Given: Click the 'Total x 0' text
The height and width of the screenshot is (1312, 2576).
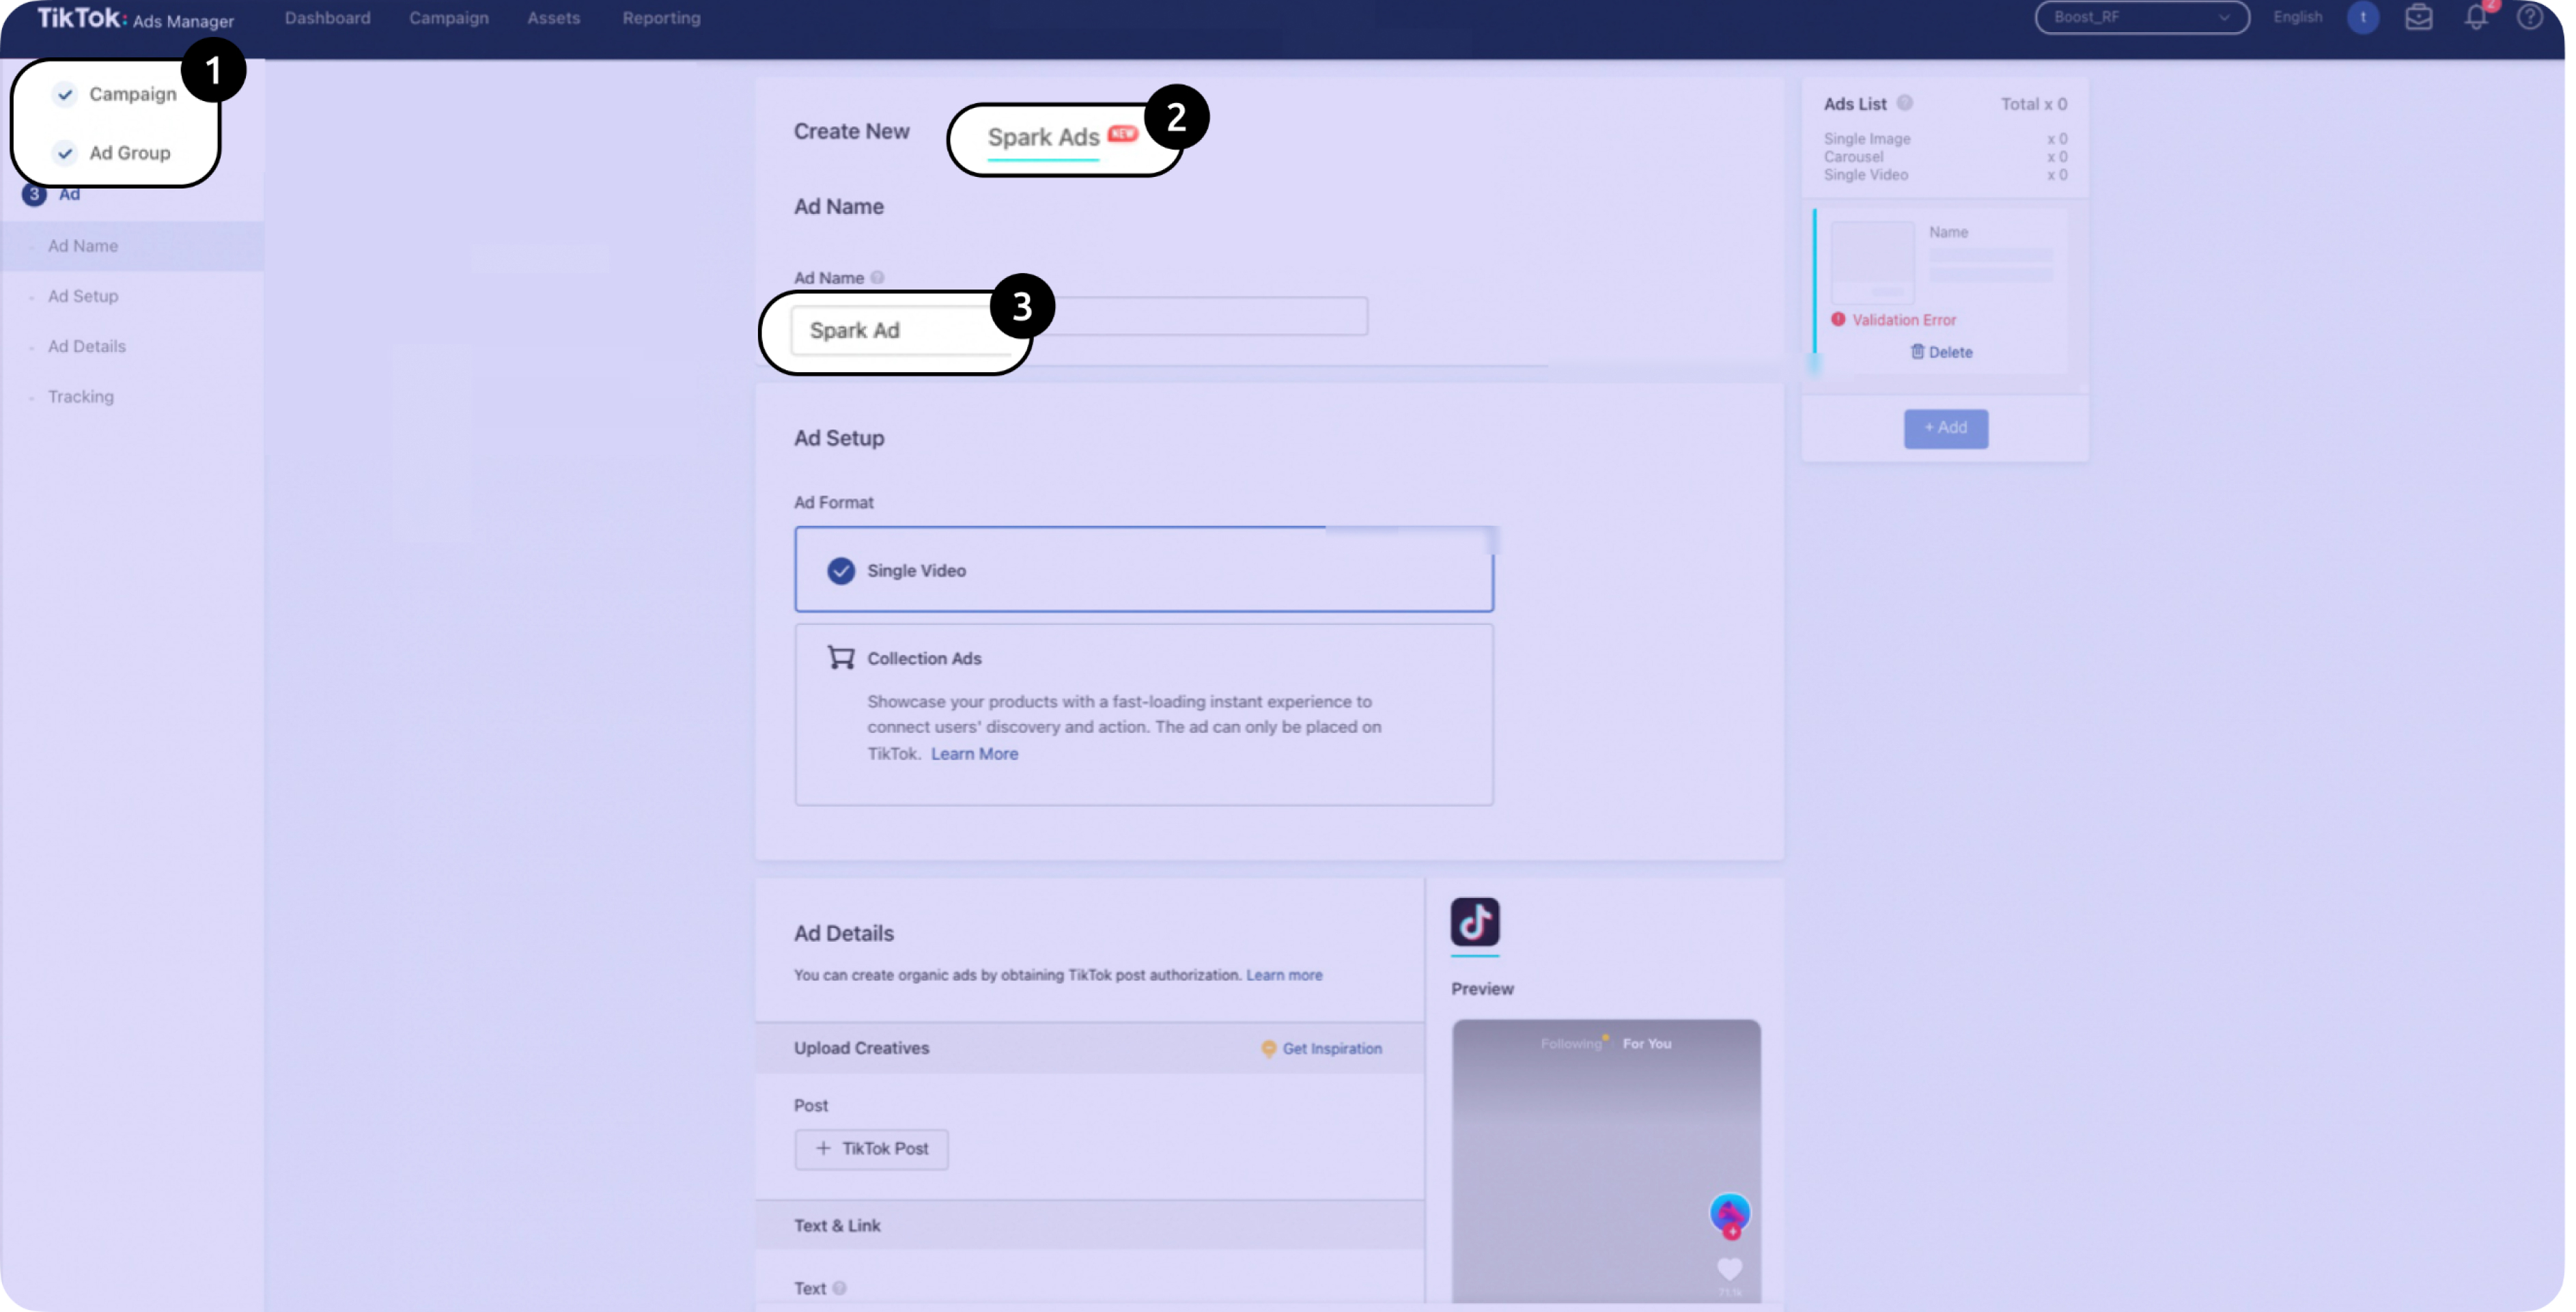Looking at the screenshot, I should [2033, 104].
